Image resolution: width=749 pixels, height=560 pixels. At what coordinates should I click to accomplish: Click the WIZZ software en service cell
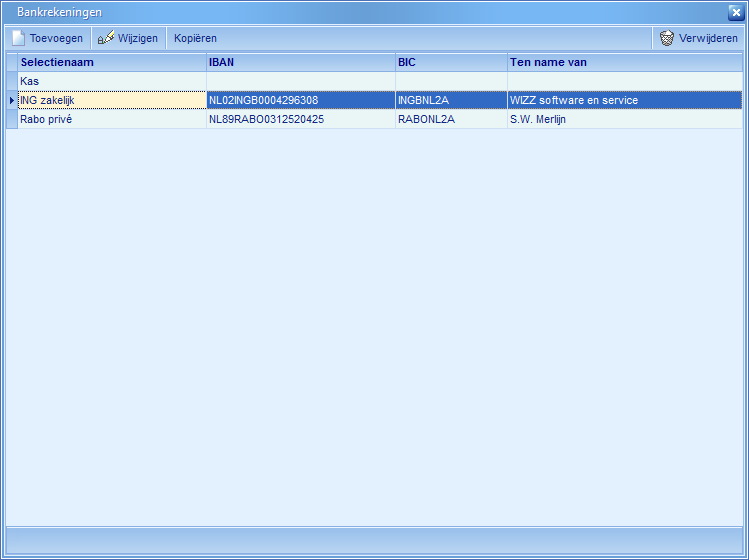(x=624, y=100)
